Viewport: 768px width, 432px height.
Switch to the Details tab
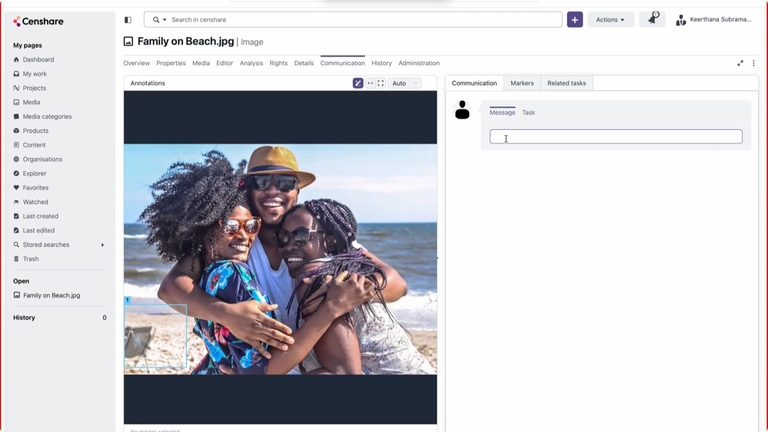(304, 63)
